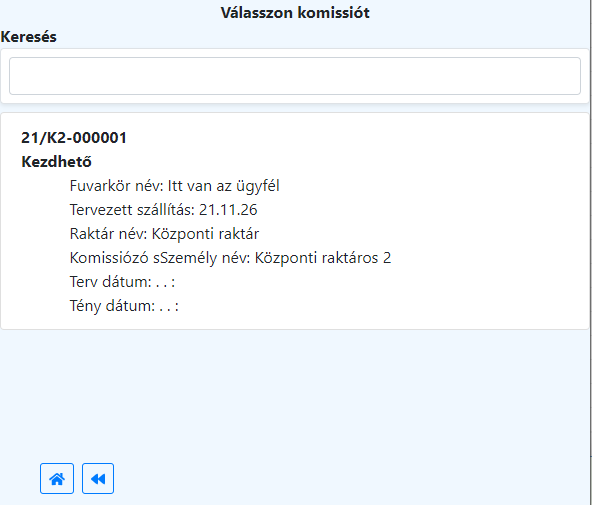Click the 'Válasszon komissiót' heading
The height and width of the screenshot is (505, 592).
295,13
